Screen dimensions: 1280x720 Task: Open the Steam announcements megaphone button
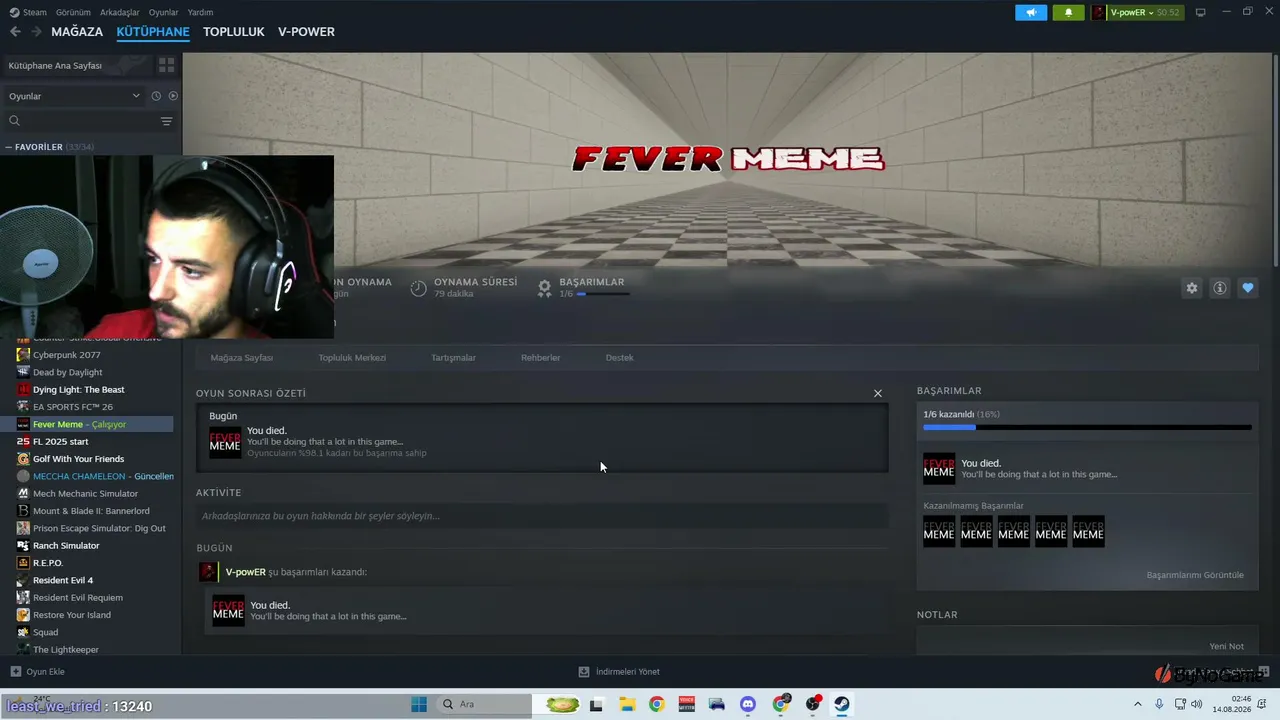pyautogui.click(x=1031, y=12)
